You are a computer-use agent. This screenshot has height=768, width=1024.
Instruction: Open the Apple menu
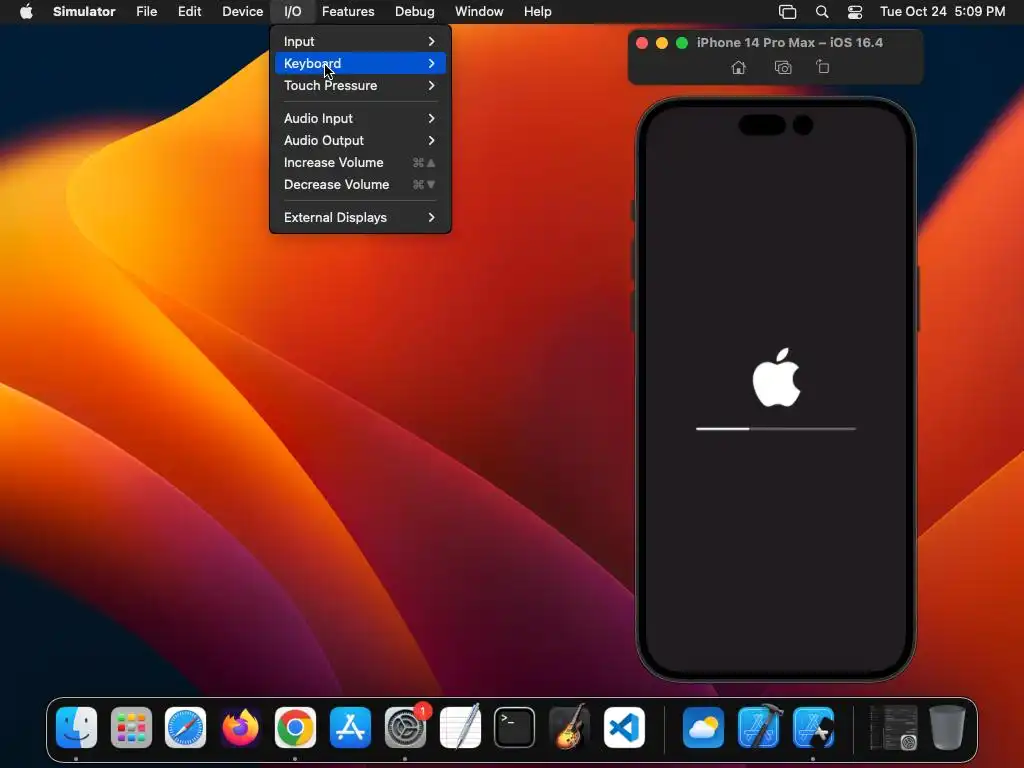pos(26,11)
